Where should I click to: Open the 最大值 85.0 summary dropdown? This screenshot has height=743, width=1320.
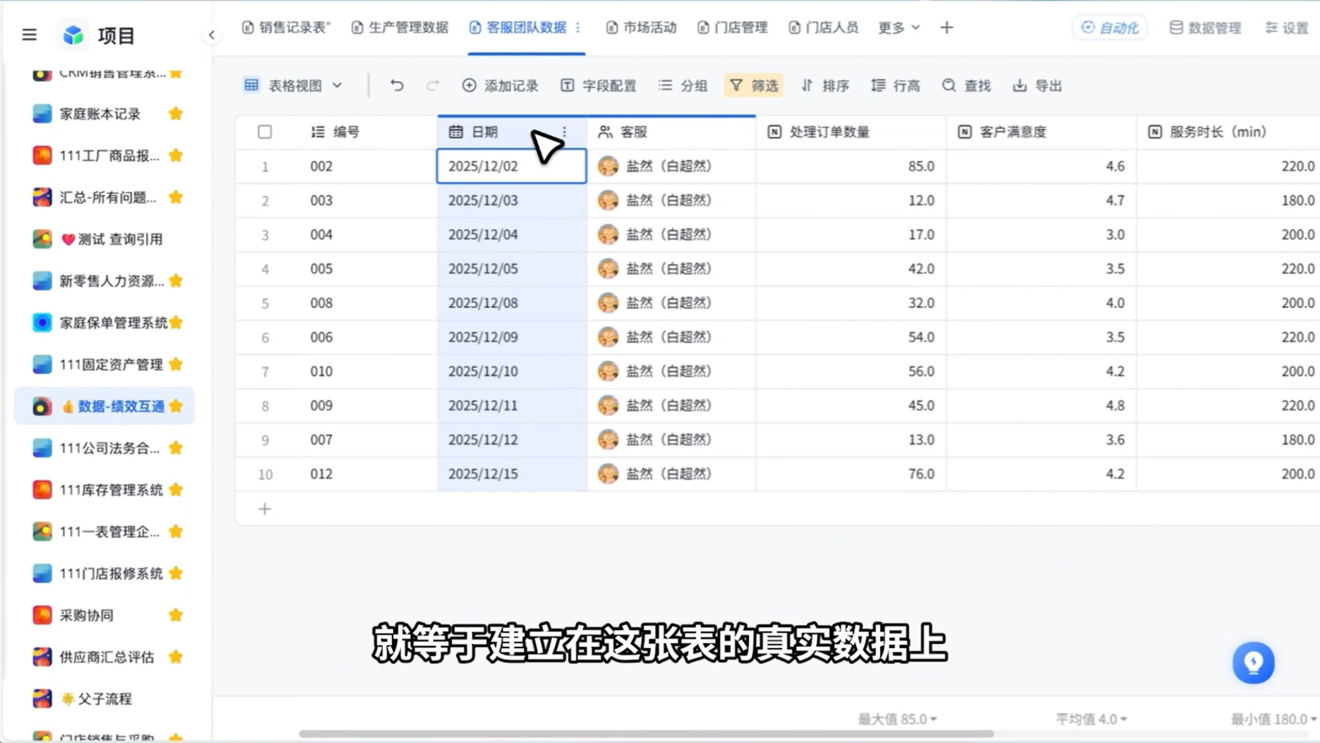[x=897, y=719]
